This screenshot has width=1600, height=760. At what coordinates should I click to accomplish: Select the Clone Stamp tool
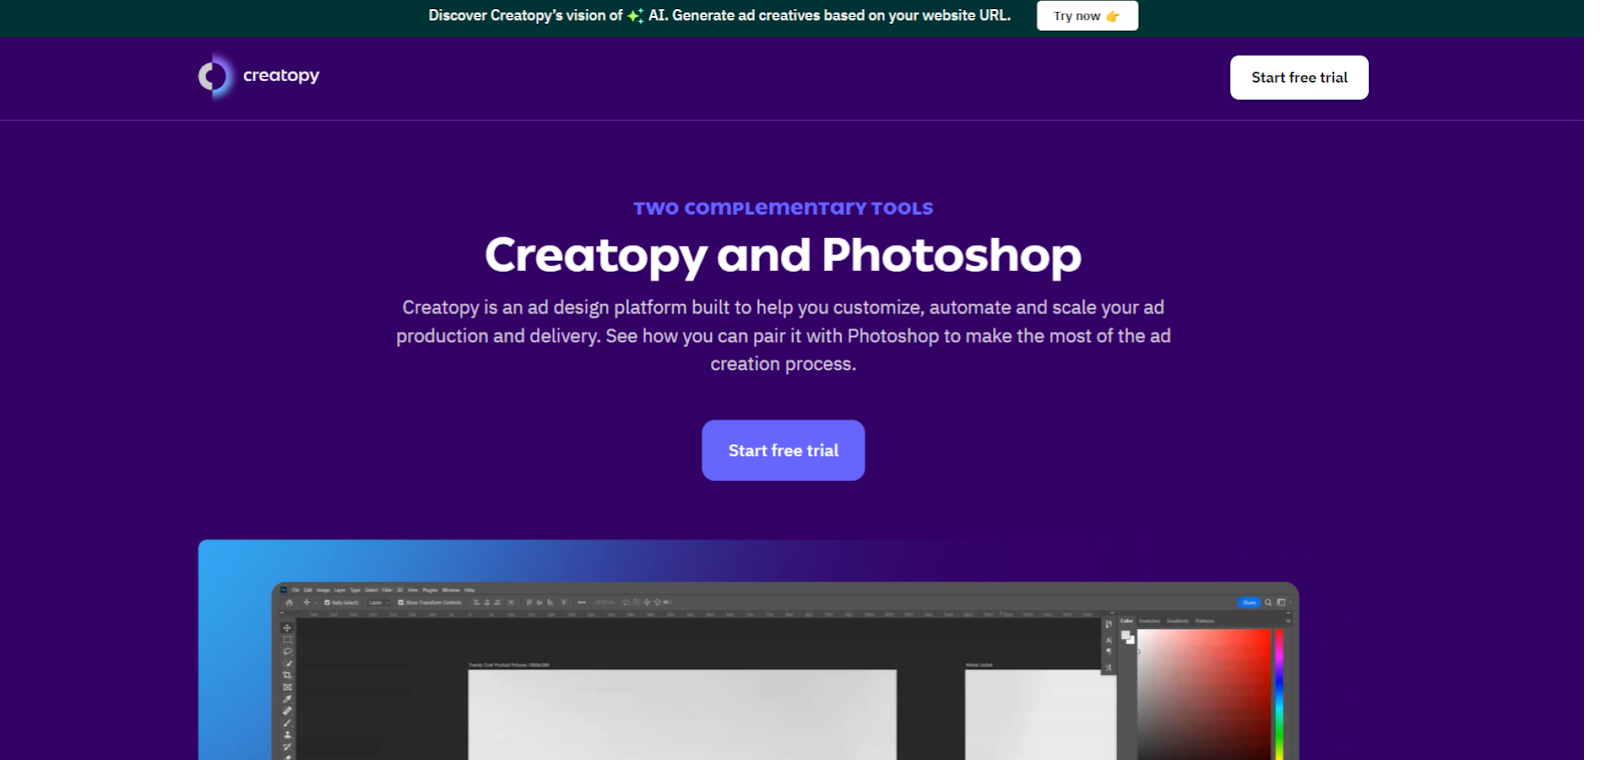(x=287, y=735)
